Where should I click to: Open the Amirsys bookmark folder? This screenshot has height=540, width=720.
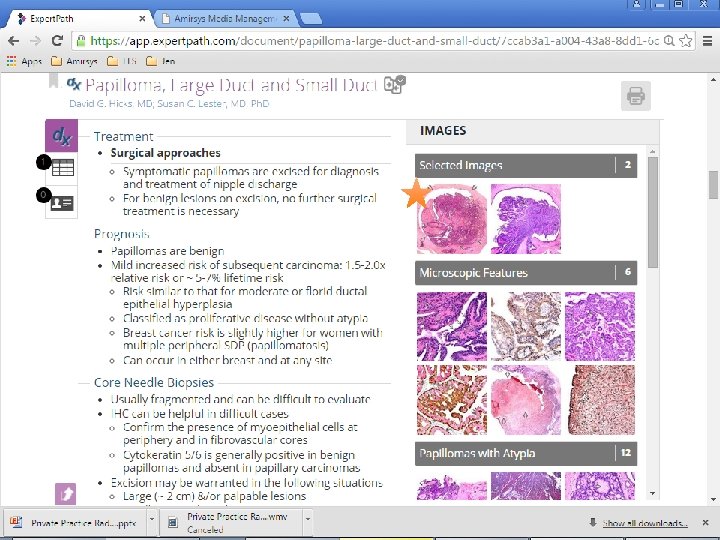pyautogui.click(x=74, y=61)
